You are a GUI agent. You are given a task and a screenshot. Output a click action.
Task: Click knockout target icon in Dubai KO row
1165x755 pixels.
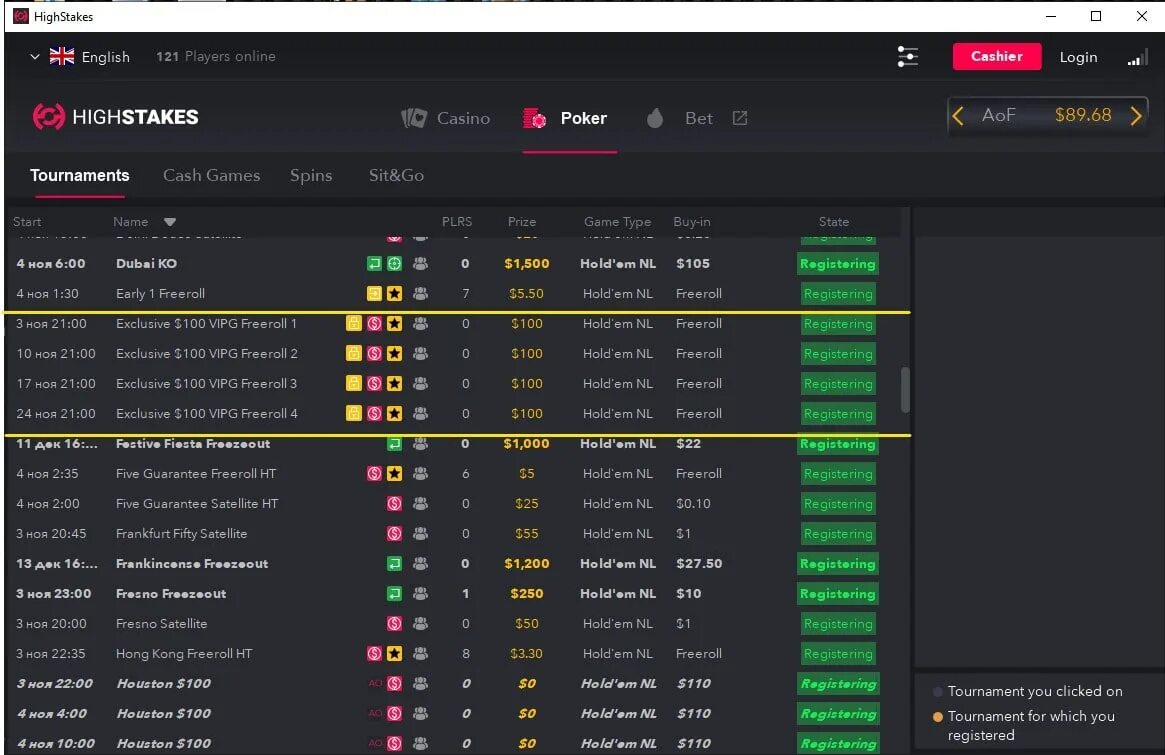pyautogui.click(x=395, y=263)
